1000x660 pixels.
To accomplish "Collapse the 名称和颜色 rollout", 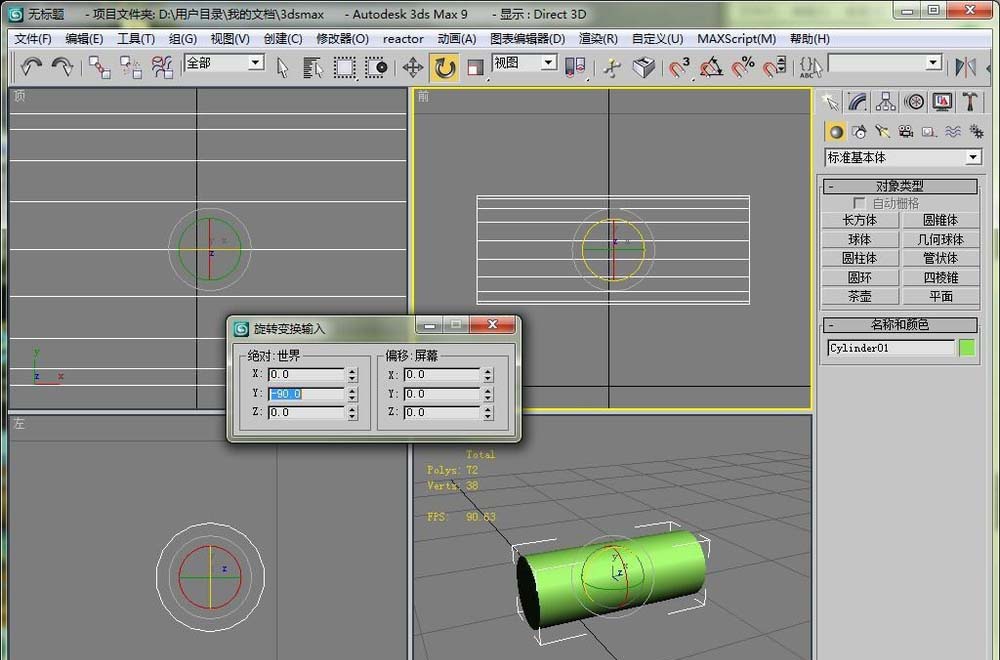I will [x=900, y=325].
